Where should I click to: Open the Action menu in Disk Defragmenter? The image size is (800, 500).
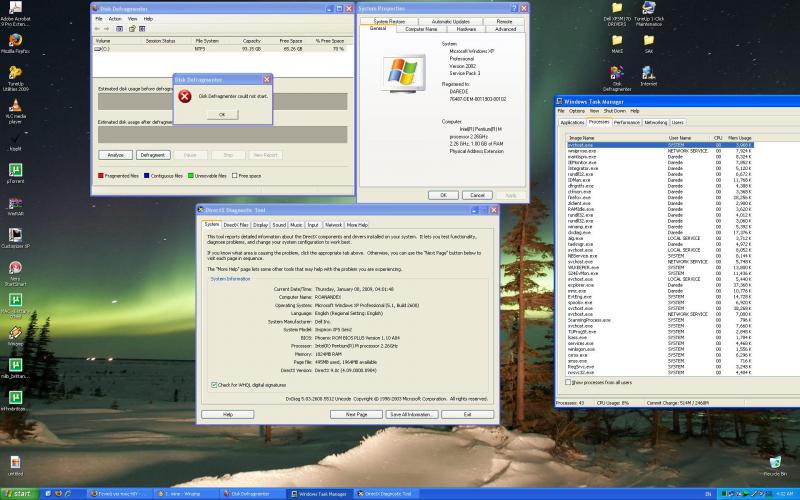pyautogui.click(x=115, y=19)
